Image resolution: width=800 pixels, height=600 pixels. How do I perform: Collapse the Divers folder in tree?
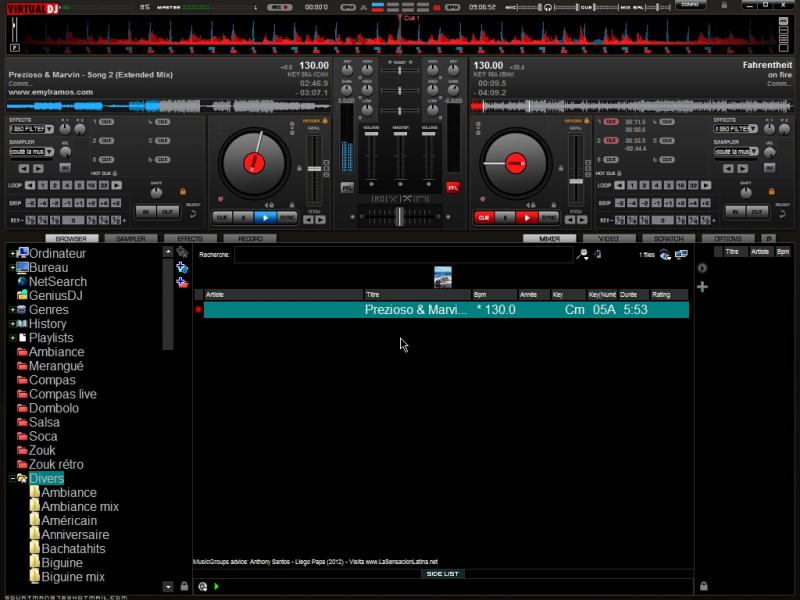[x=12, y=479]
